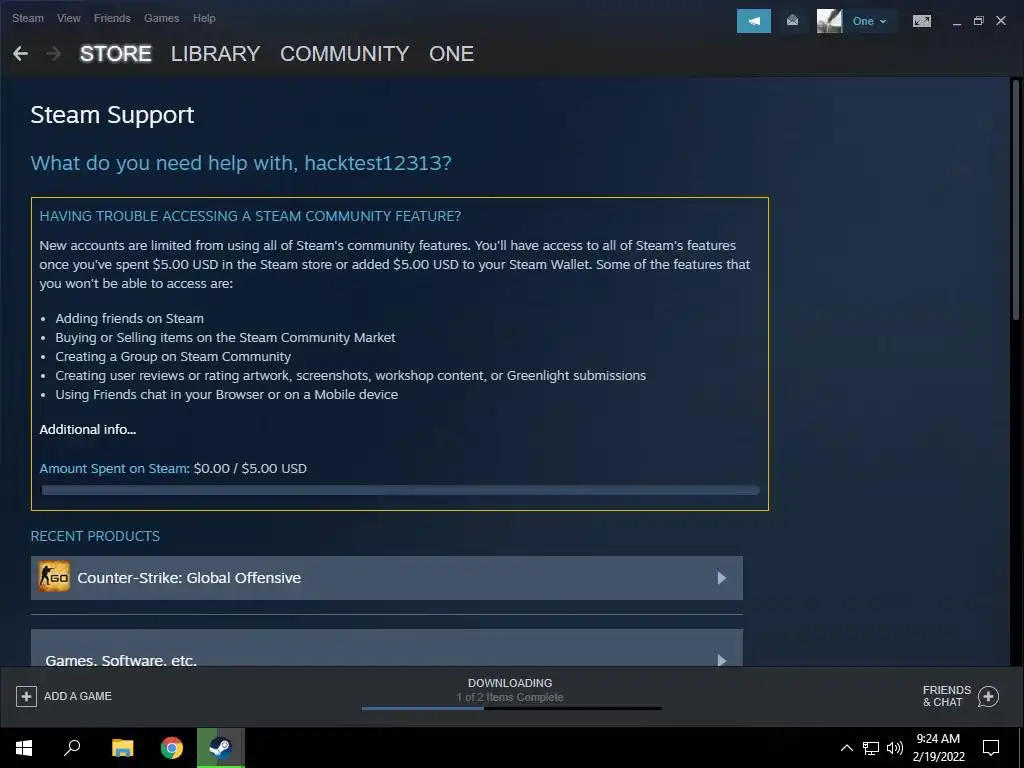This screenshot has height=768, width=1024.
Task: Open Games, Software, etc. support category
Action: (x=387, y=648)
